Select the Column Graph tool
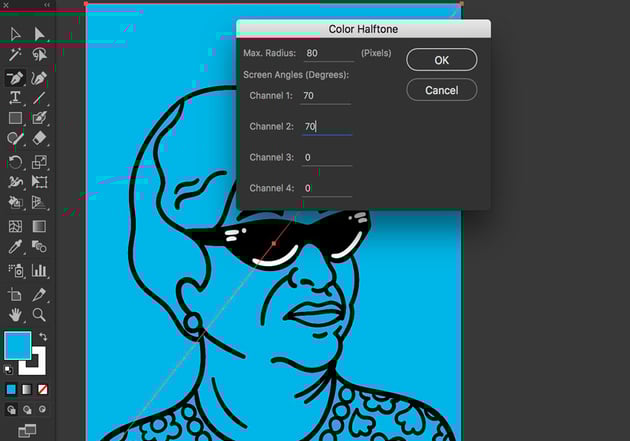The image size is (630, 441). 39,271
